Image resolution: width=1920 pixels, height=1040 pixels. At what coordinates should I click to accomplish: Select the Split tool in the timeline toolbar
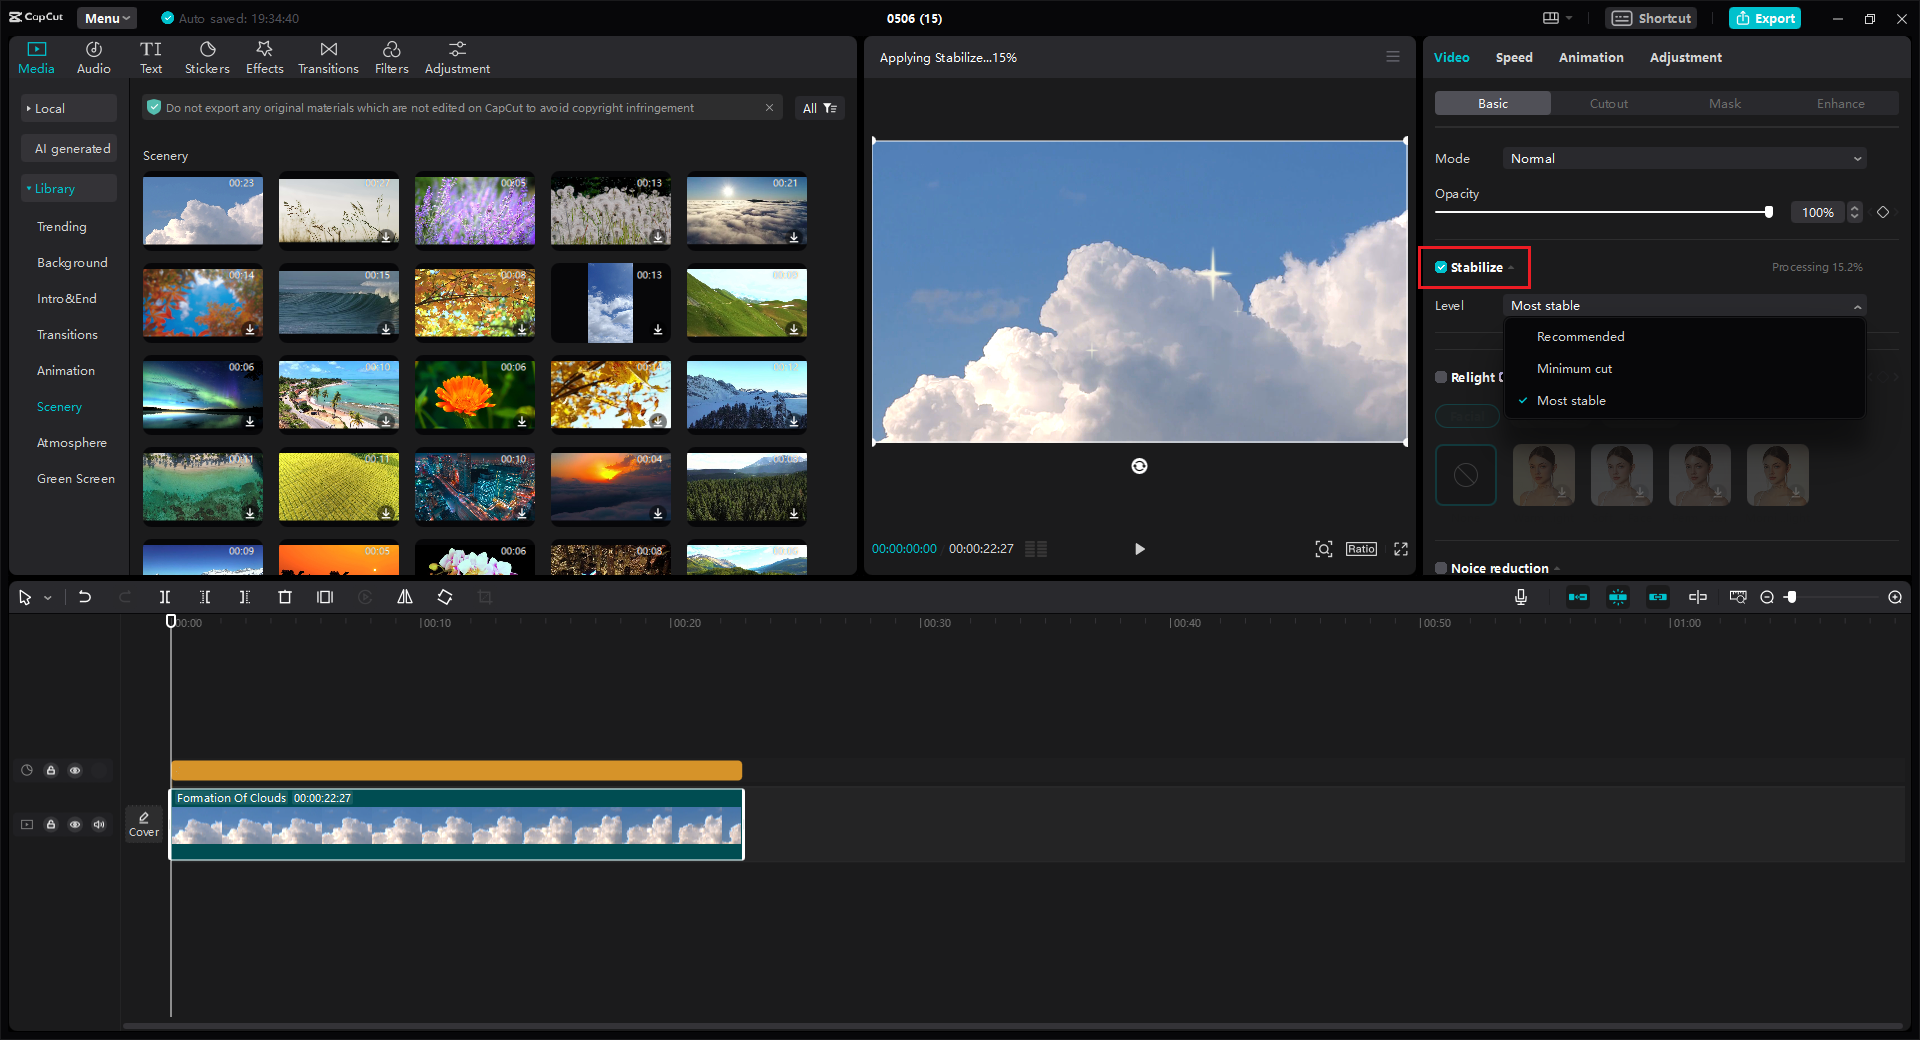[165, 597]
